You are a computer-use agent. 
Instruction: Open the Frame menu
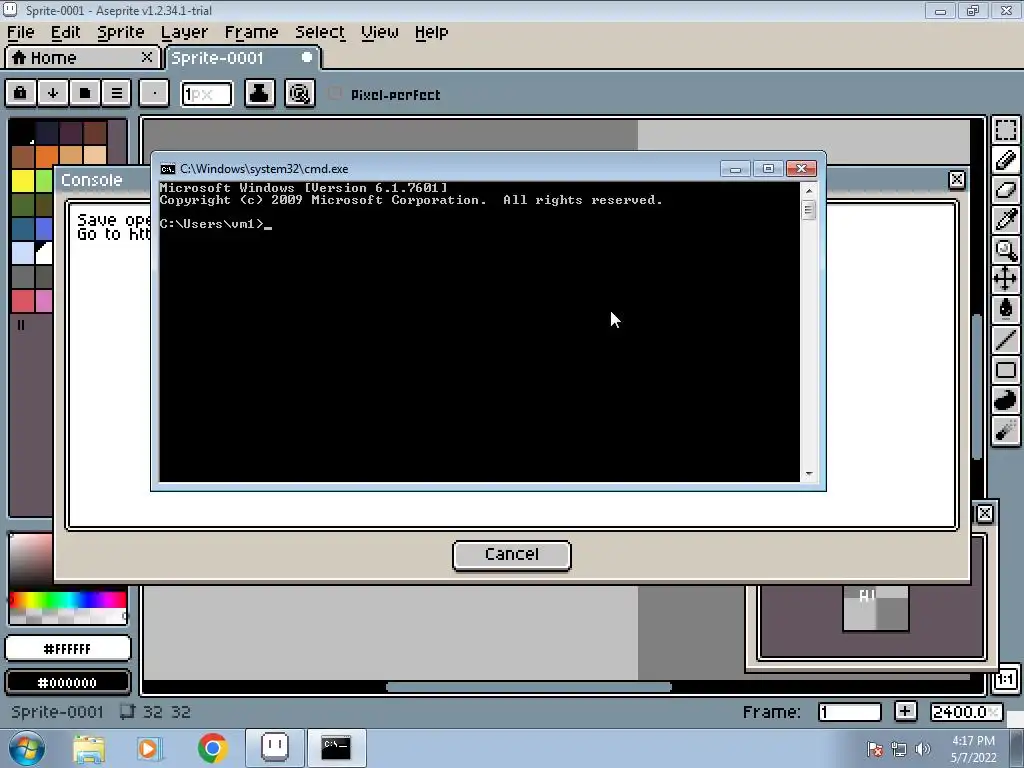251,32
